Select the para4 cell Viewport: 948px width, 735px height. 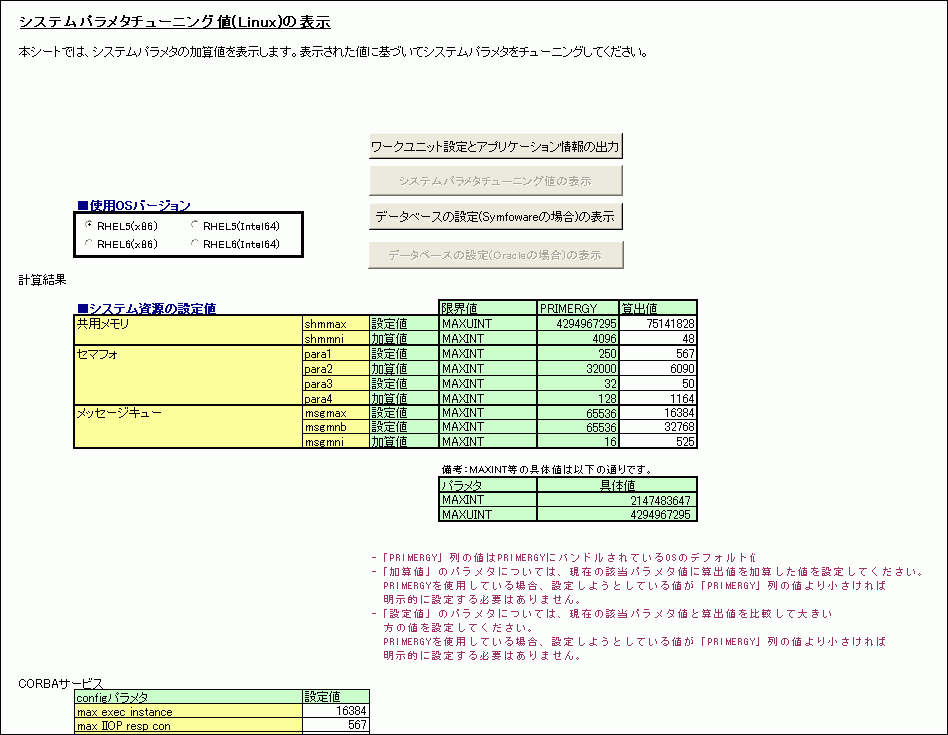coord(336,398)
